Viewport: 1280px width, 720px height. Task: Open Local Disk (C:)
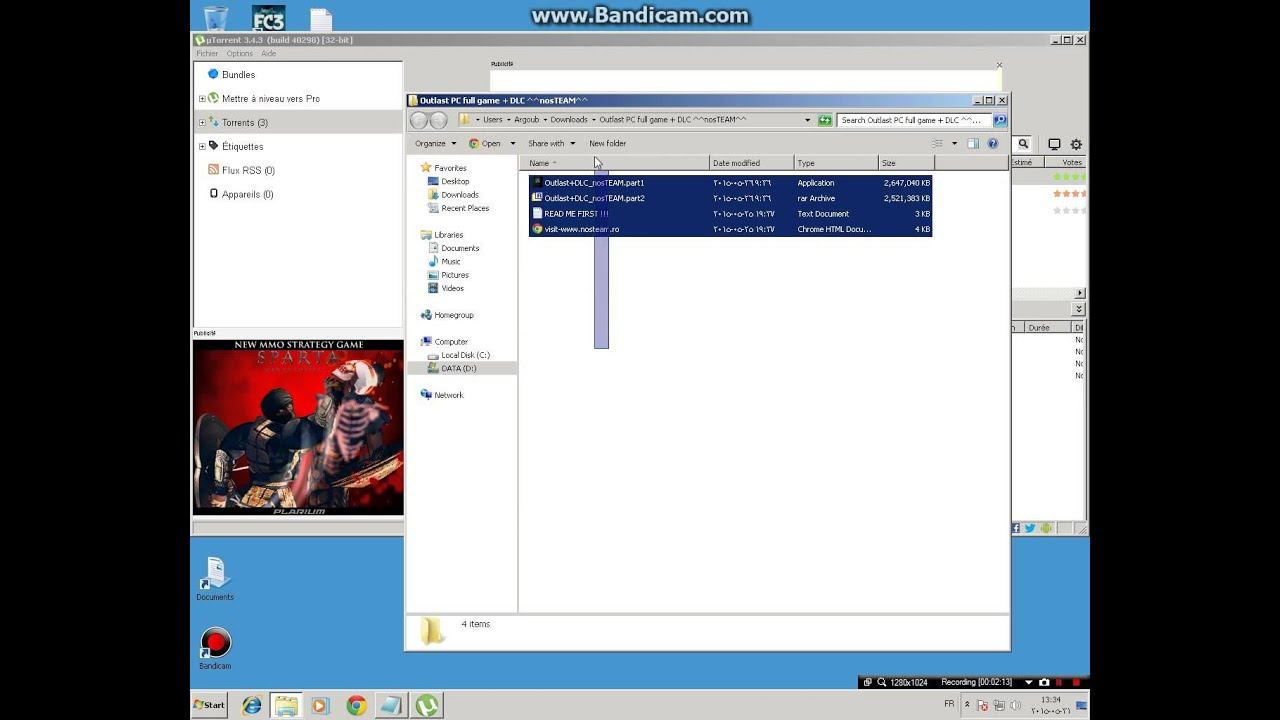point(465,355)
